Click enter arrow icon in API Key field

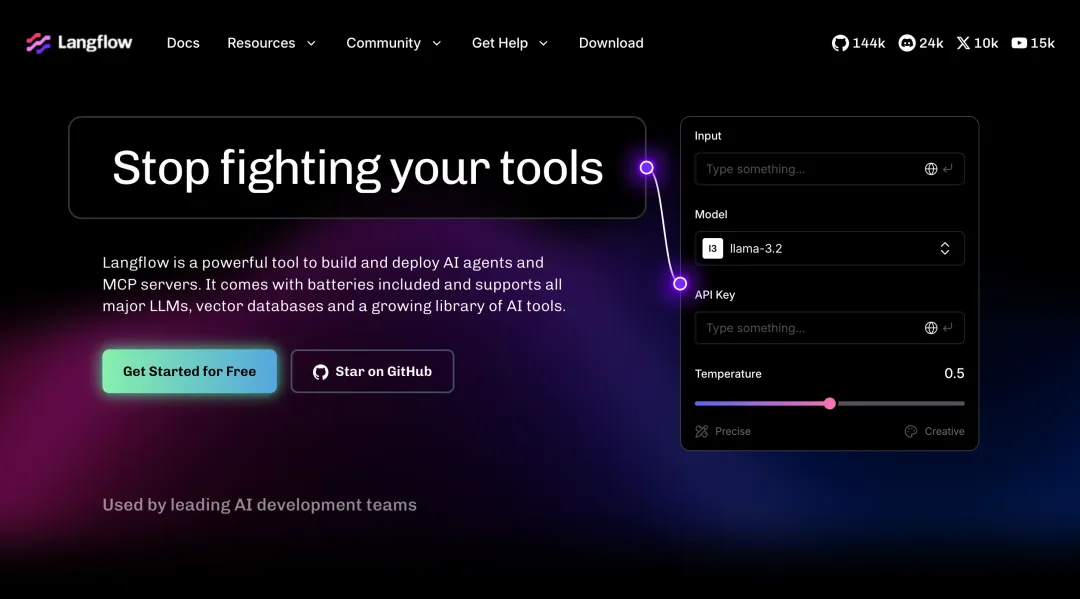click(x=948, y=328)
